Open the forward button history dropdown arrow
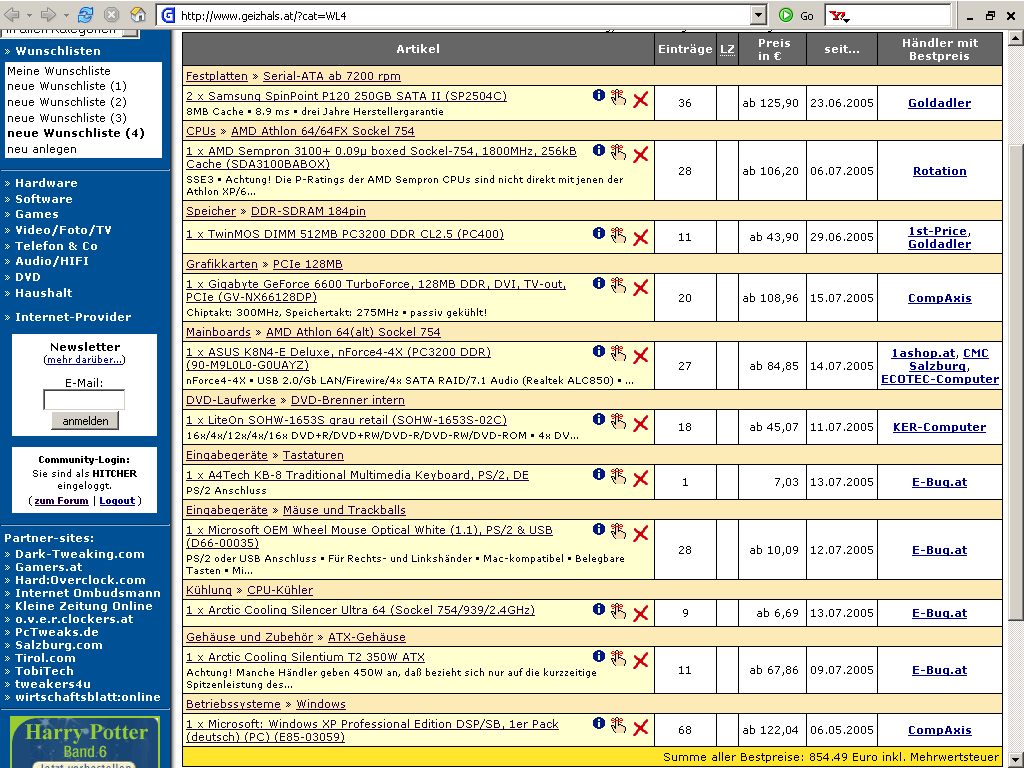The image size is (1024, 768). point(65,15)
